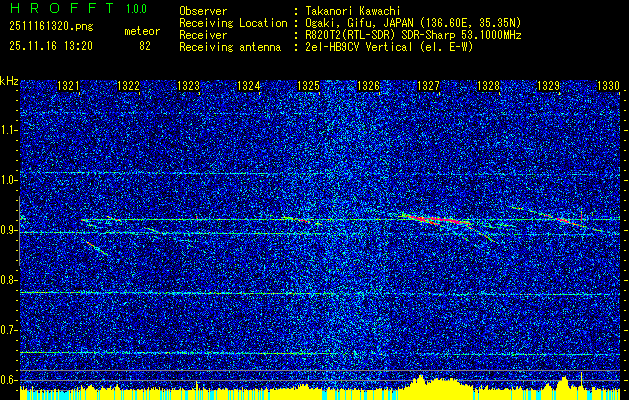Click the version number 1.0.0
This screenshot has width=629, height=400.
click(x=136, y=9)
